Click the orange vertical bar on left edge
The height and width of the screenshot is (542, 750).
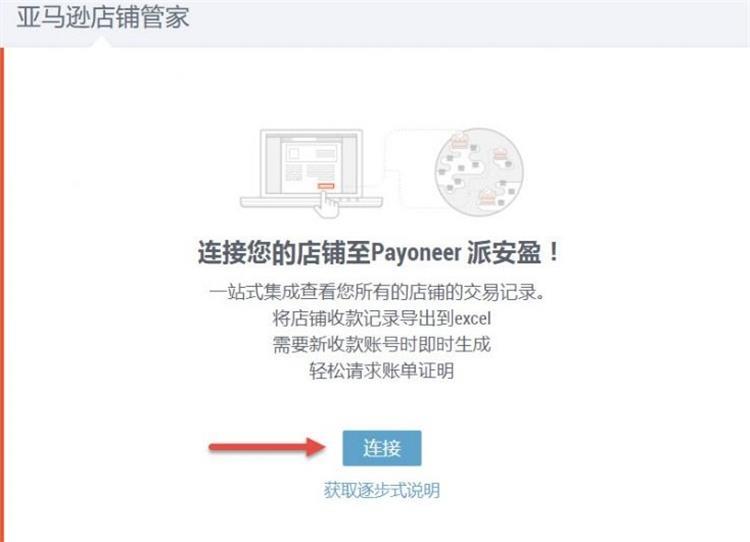[2, 294]
